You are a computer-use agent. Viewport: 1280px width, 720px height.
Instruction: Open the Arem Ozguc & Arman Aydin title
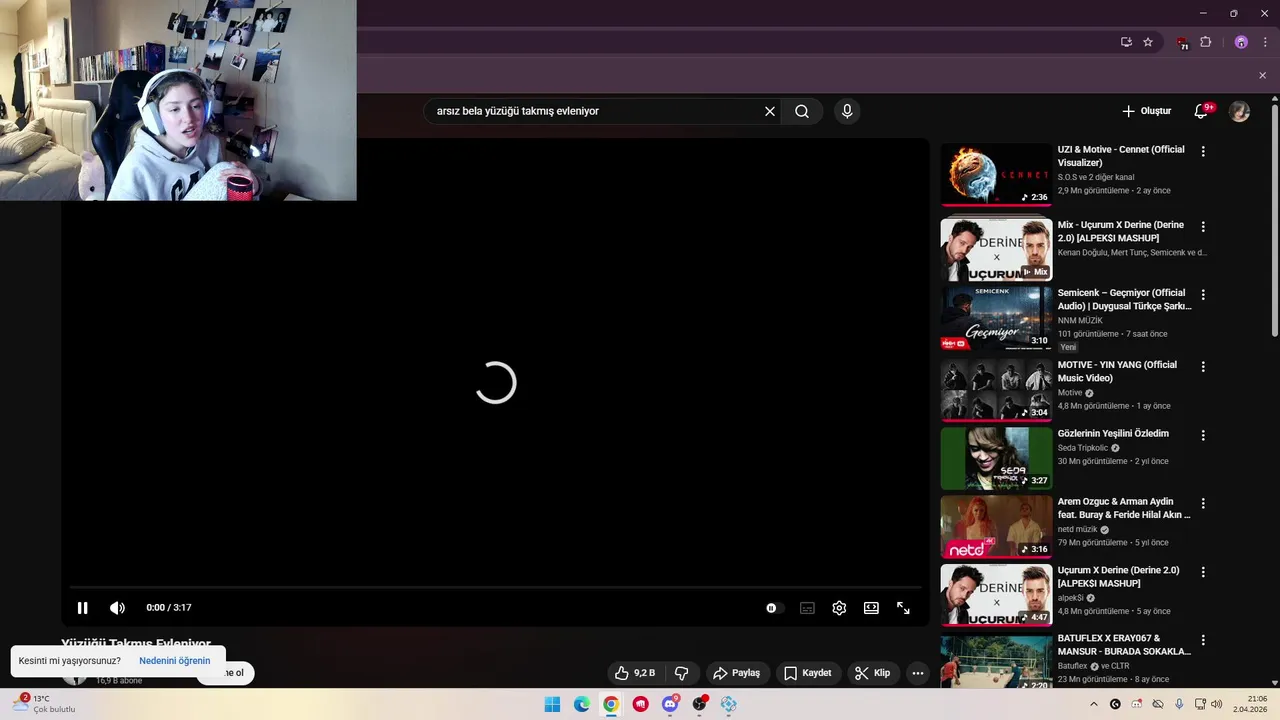tap(1124, 508)
